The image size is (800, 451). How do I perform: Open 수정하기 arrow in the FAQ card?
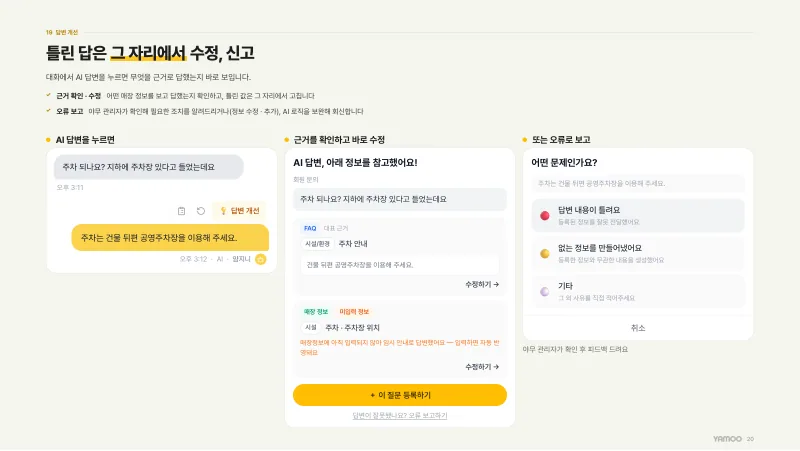pos(482,285)
